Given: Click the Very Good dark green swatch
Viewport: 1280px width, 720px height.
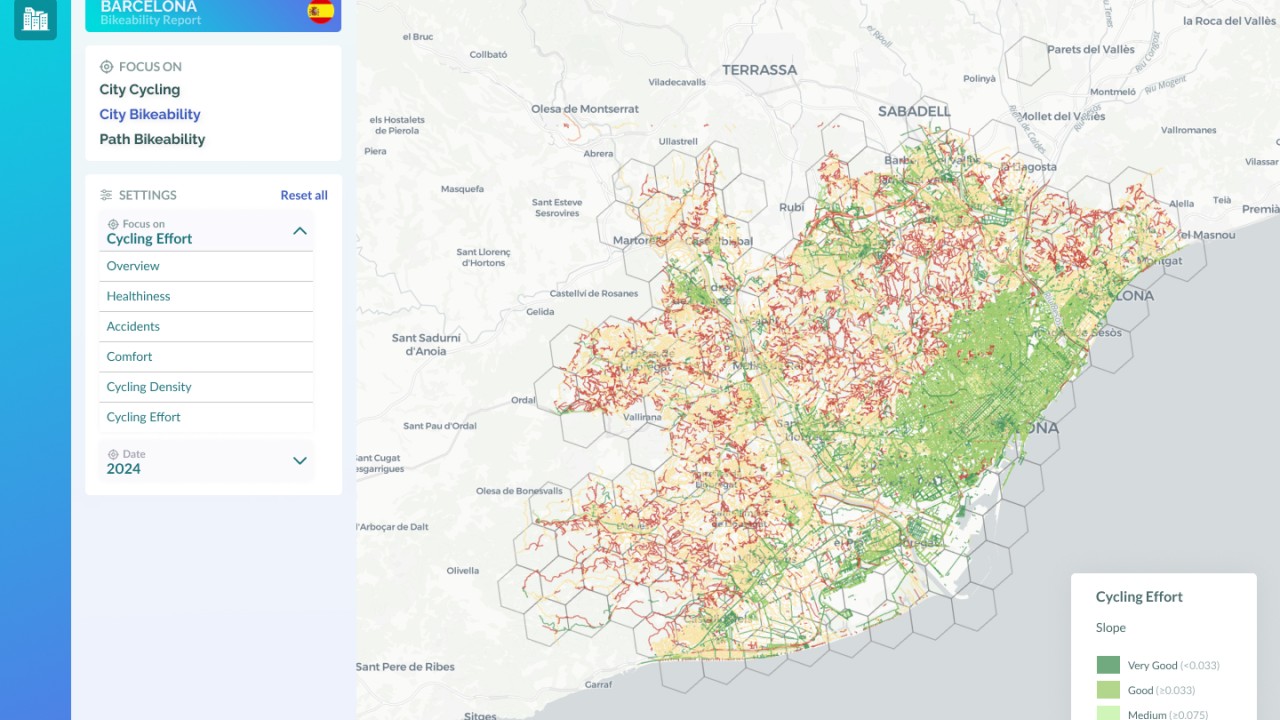Looking at the screenshot, I should (x=1108, y=665).
